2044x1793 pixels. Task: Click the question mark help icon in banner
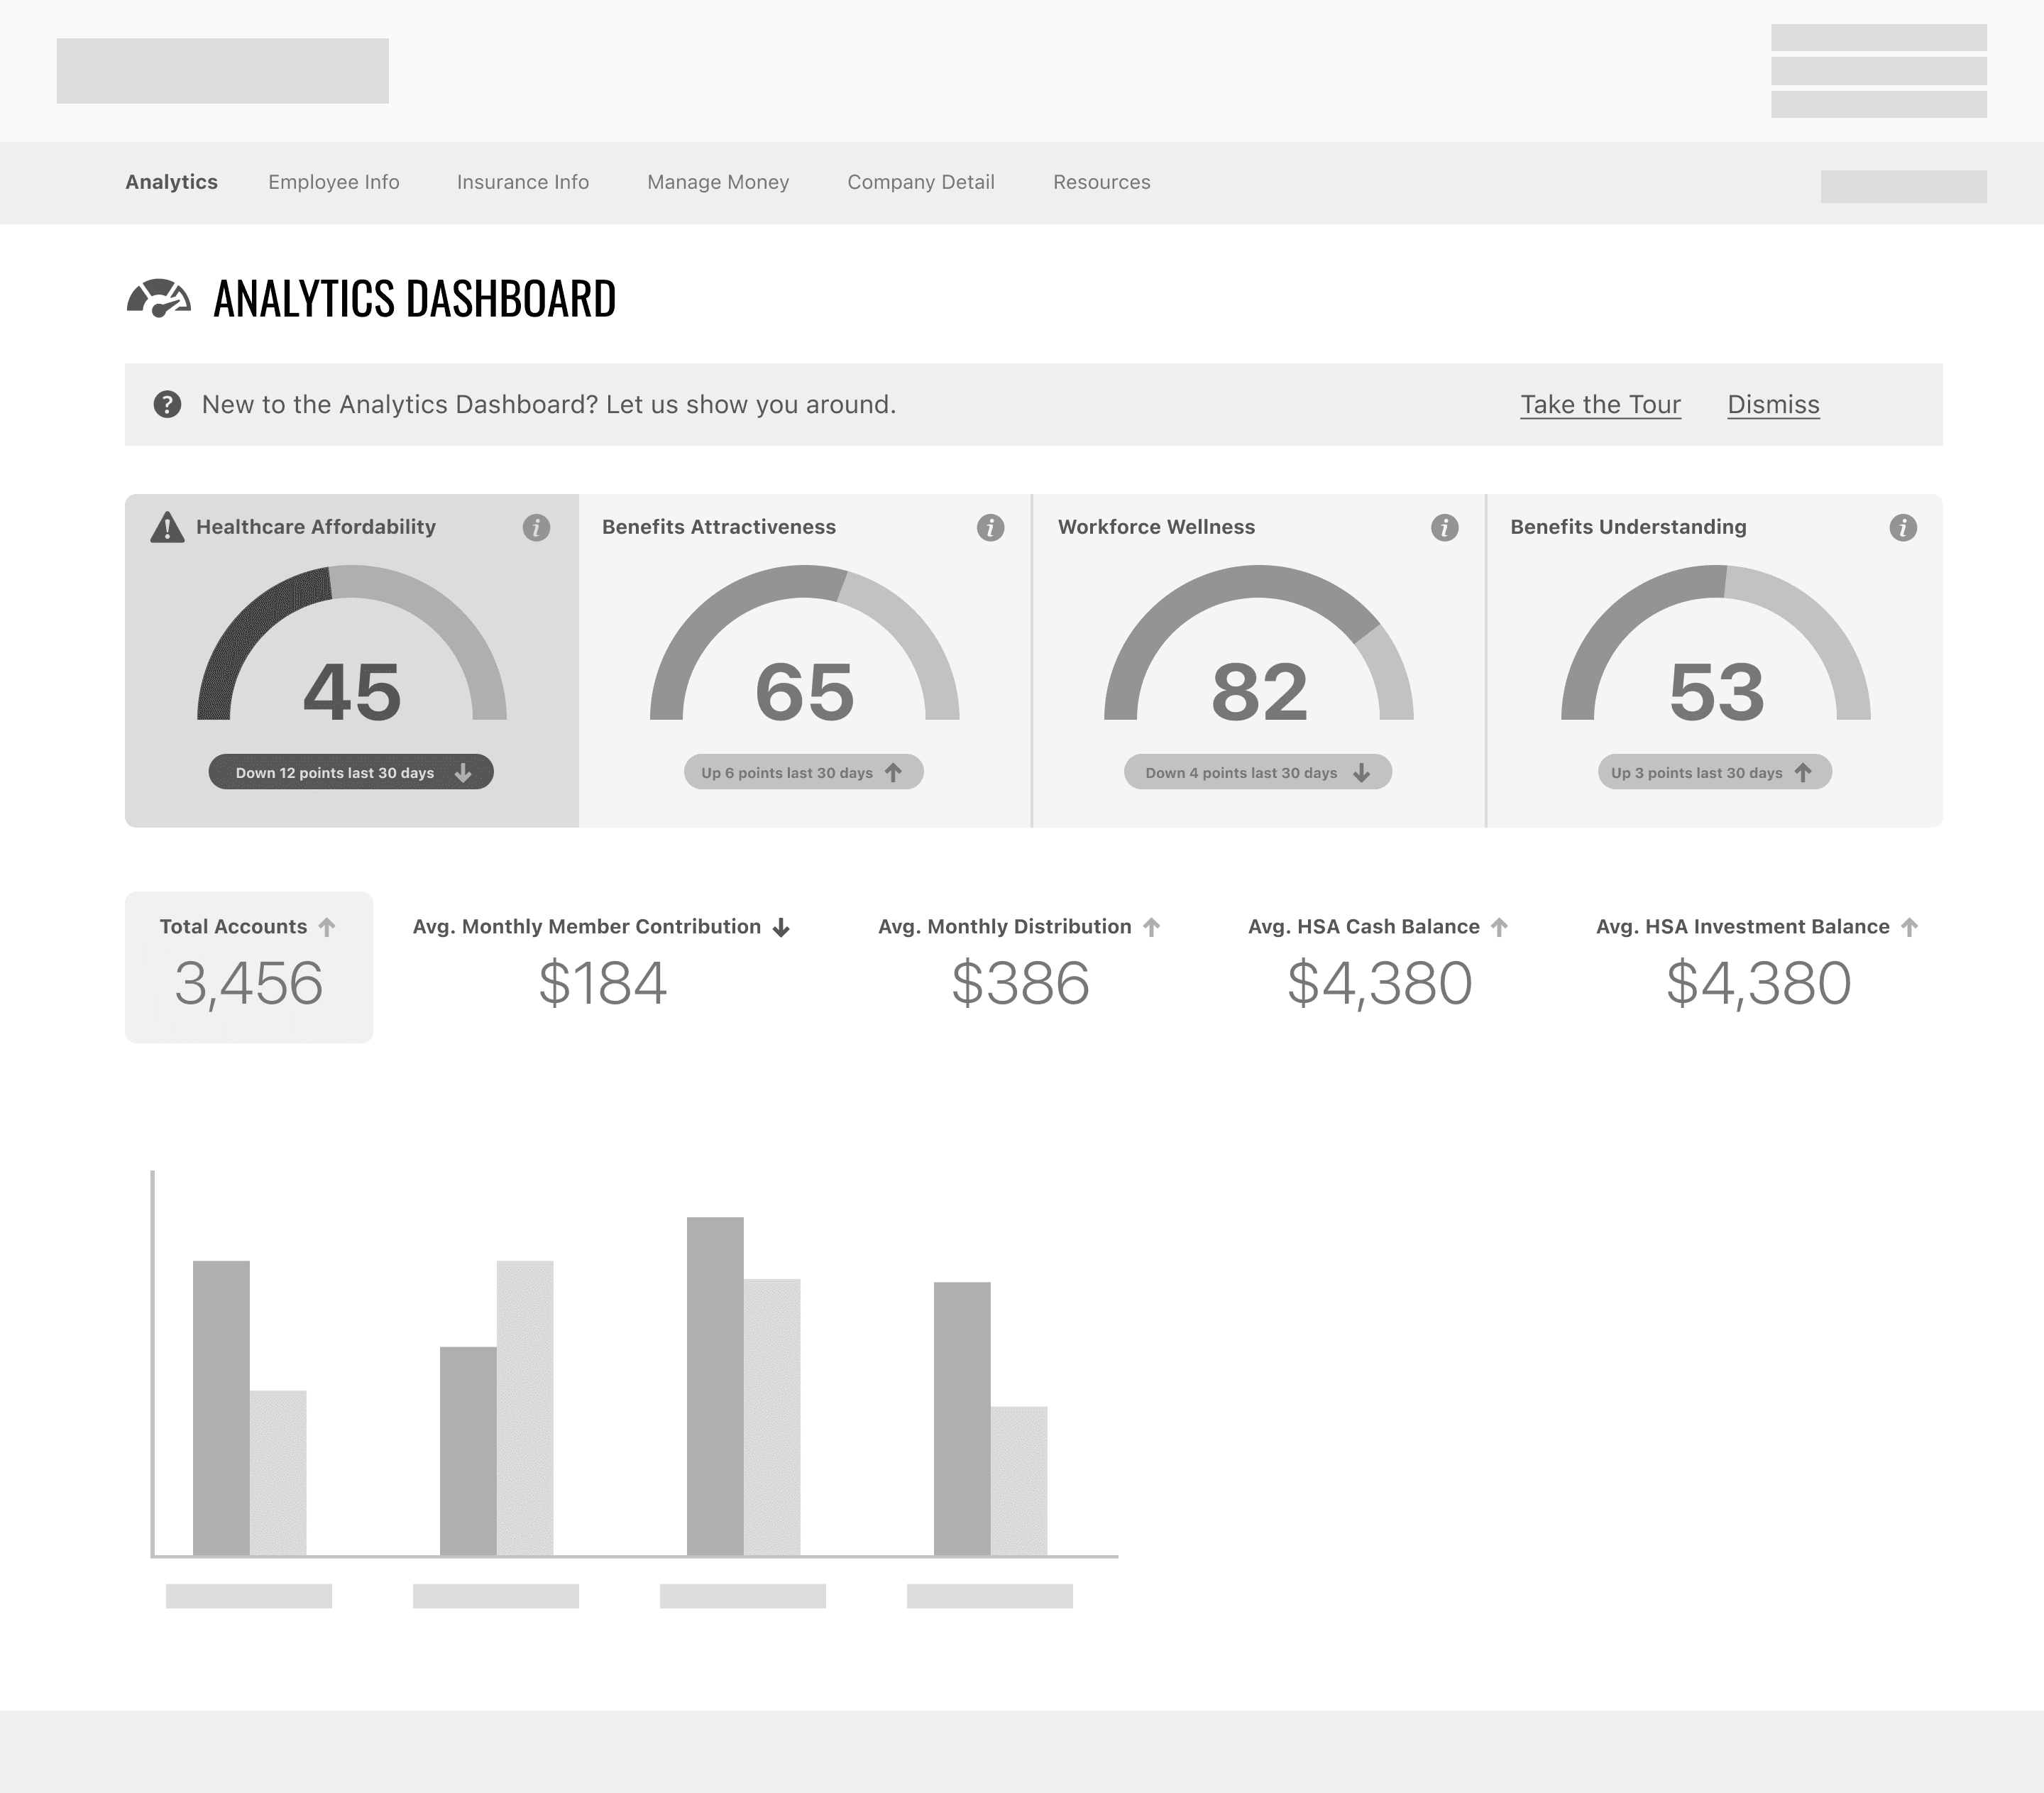[x=167, y=405]
